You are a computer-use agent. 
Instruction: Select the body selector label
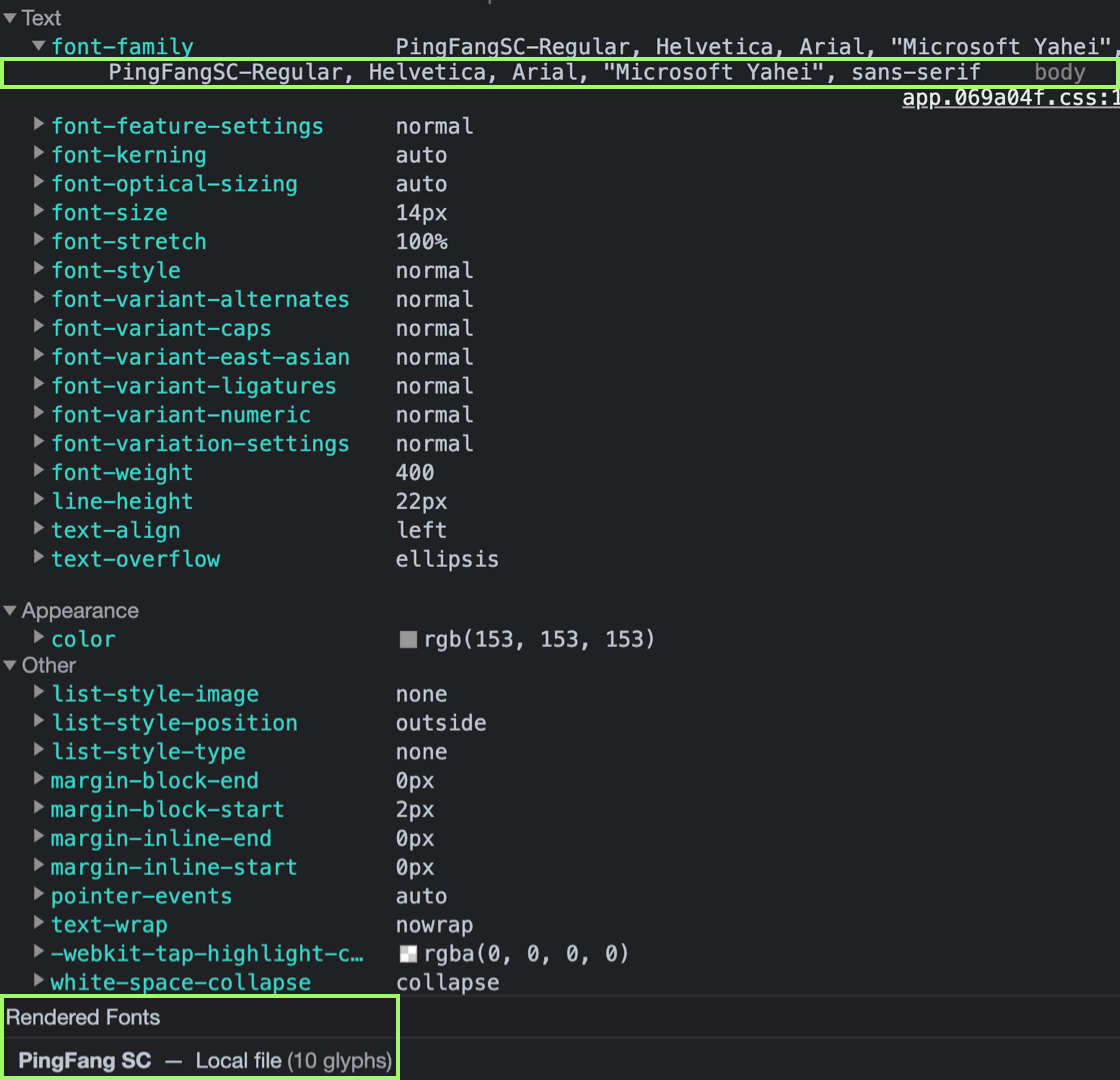point(1060,72)
